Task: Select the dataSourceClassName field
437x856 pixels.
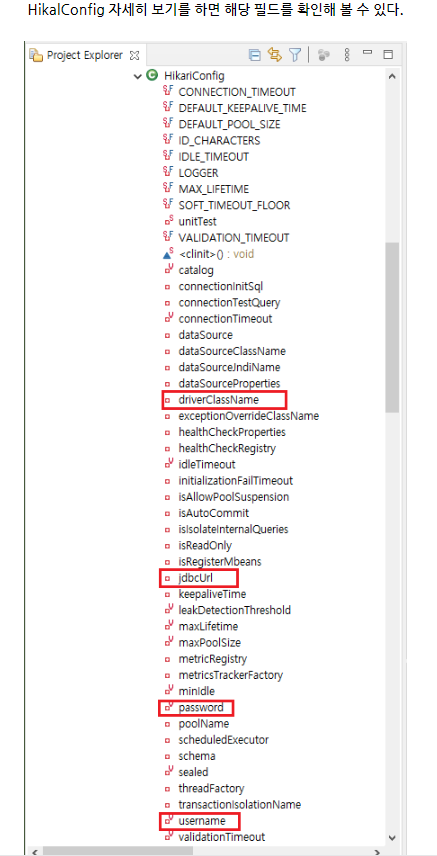Action: coord(232,351)
